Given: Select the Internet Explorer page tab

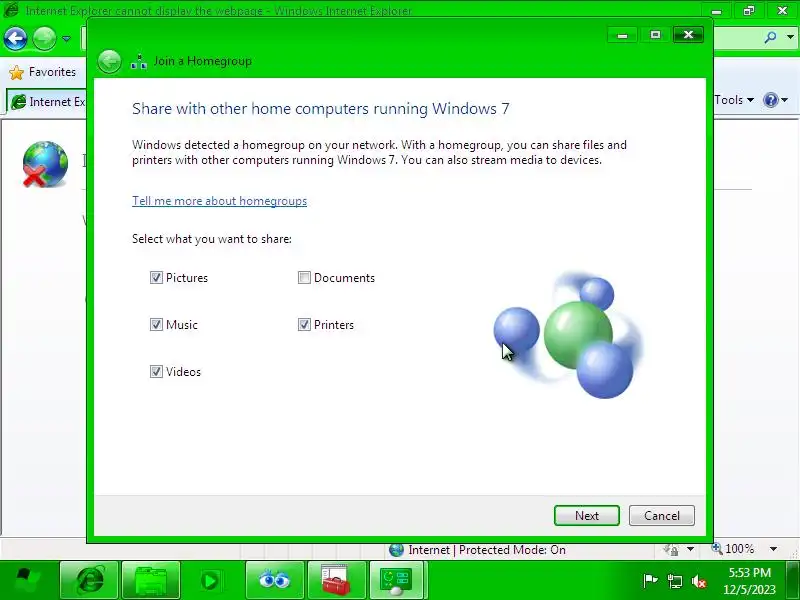Looking at the screenshot, I should pyautogui.click(x=47, y=102).
